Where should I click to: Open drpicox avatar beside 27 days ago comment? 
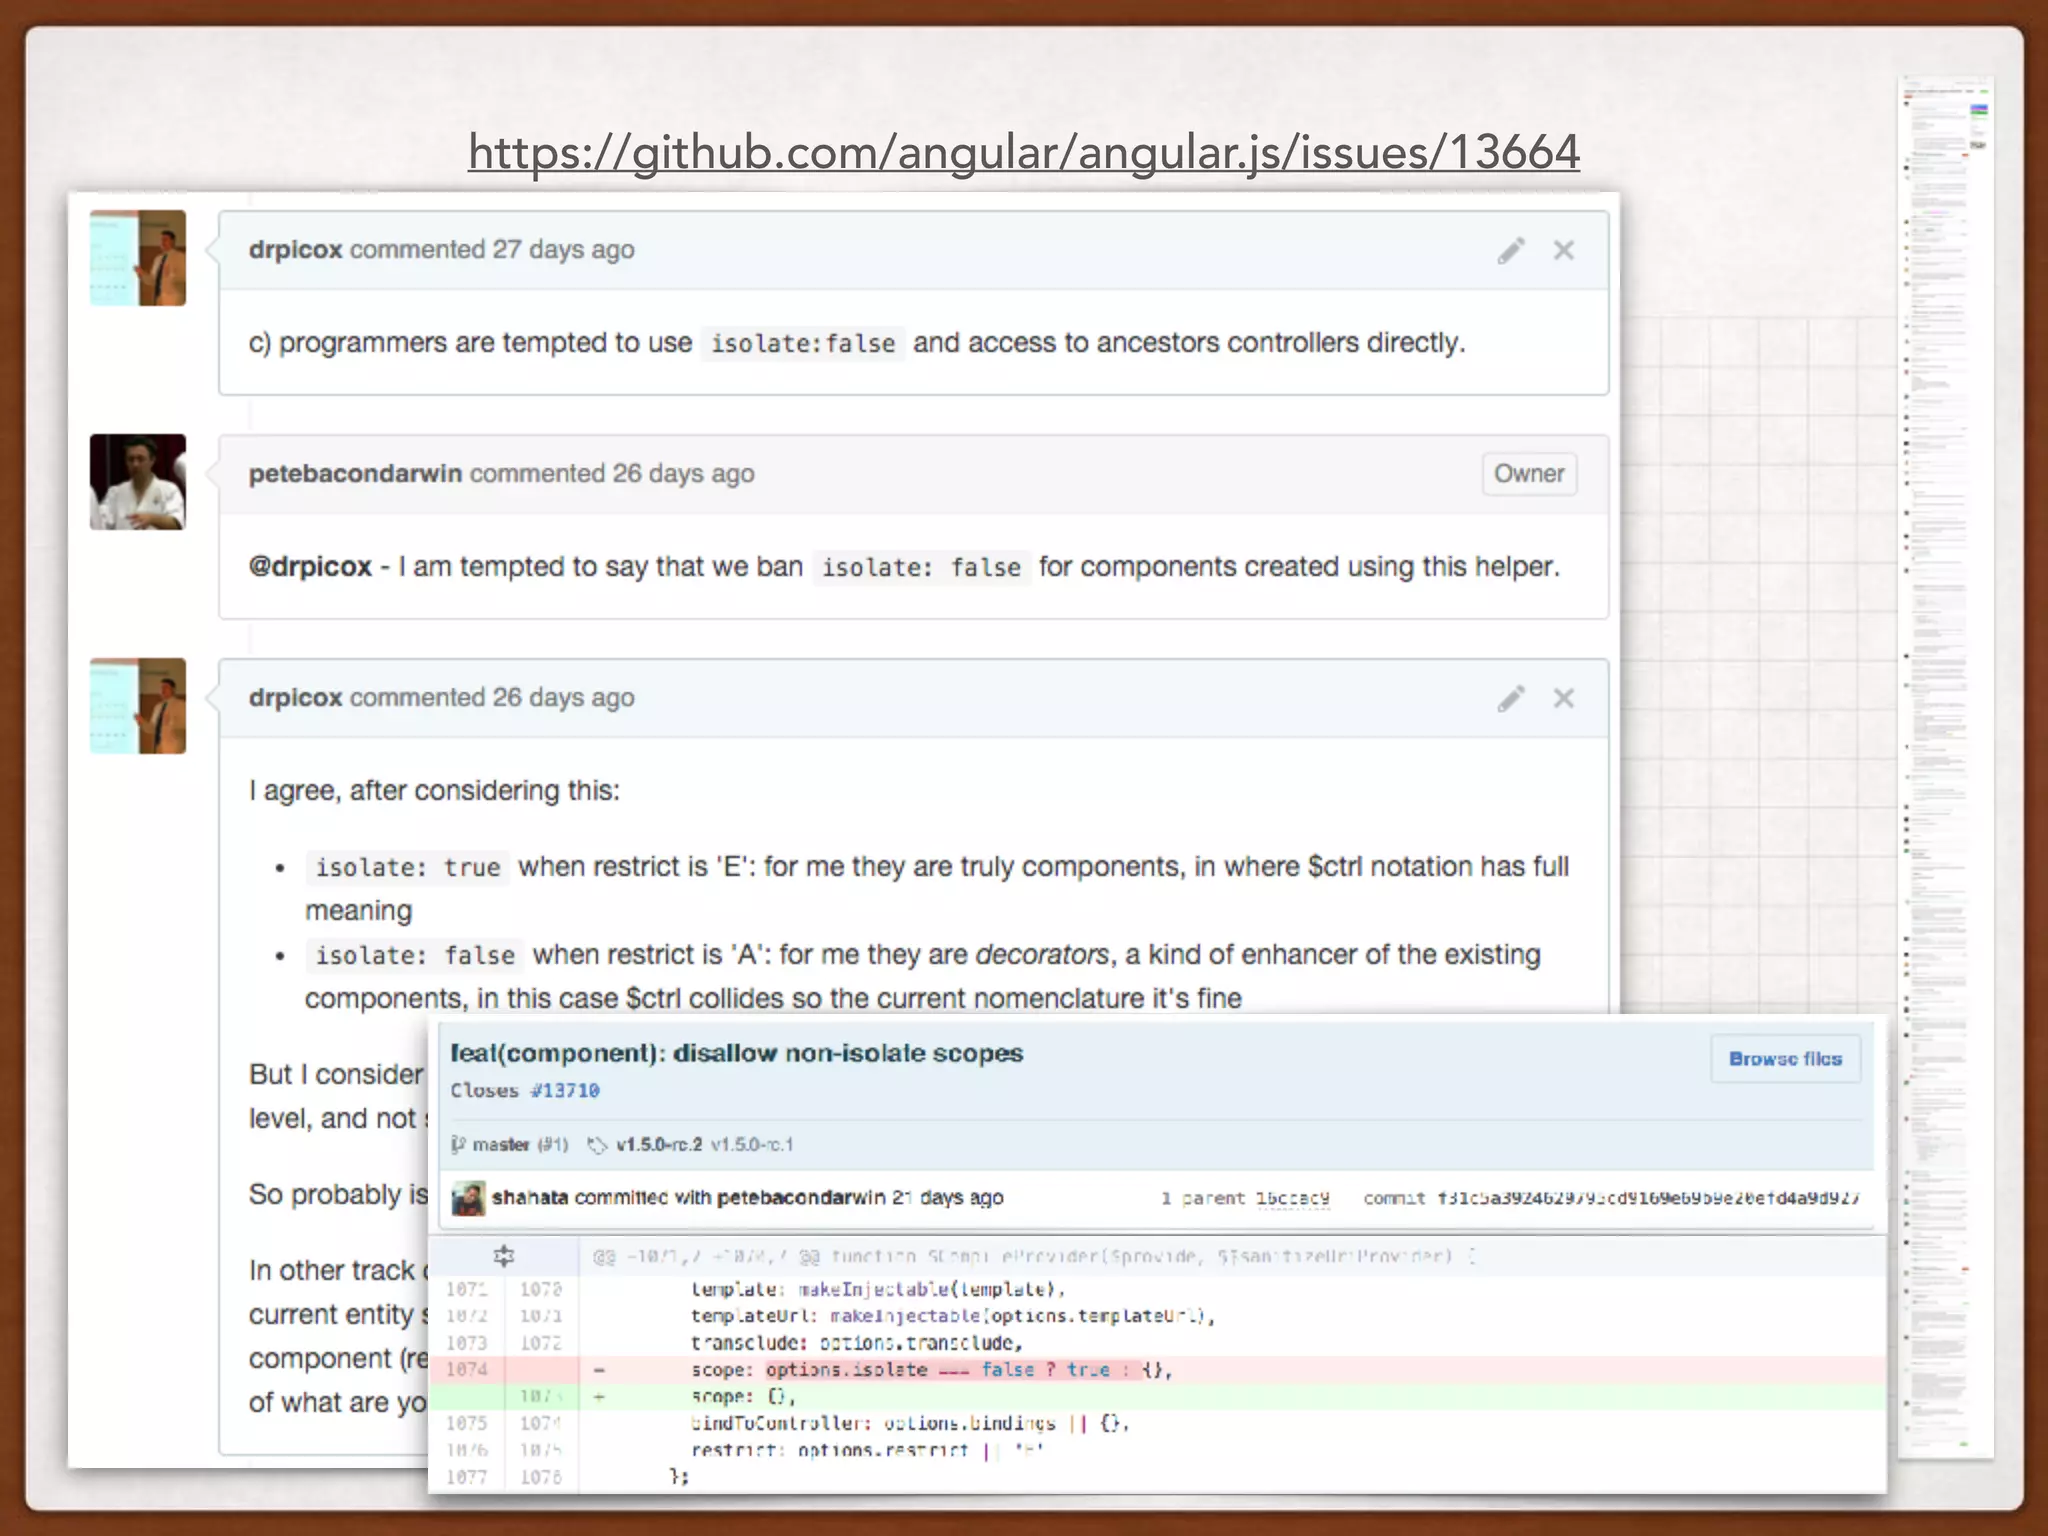pyautogui.click(x=138, y=258)
